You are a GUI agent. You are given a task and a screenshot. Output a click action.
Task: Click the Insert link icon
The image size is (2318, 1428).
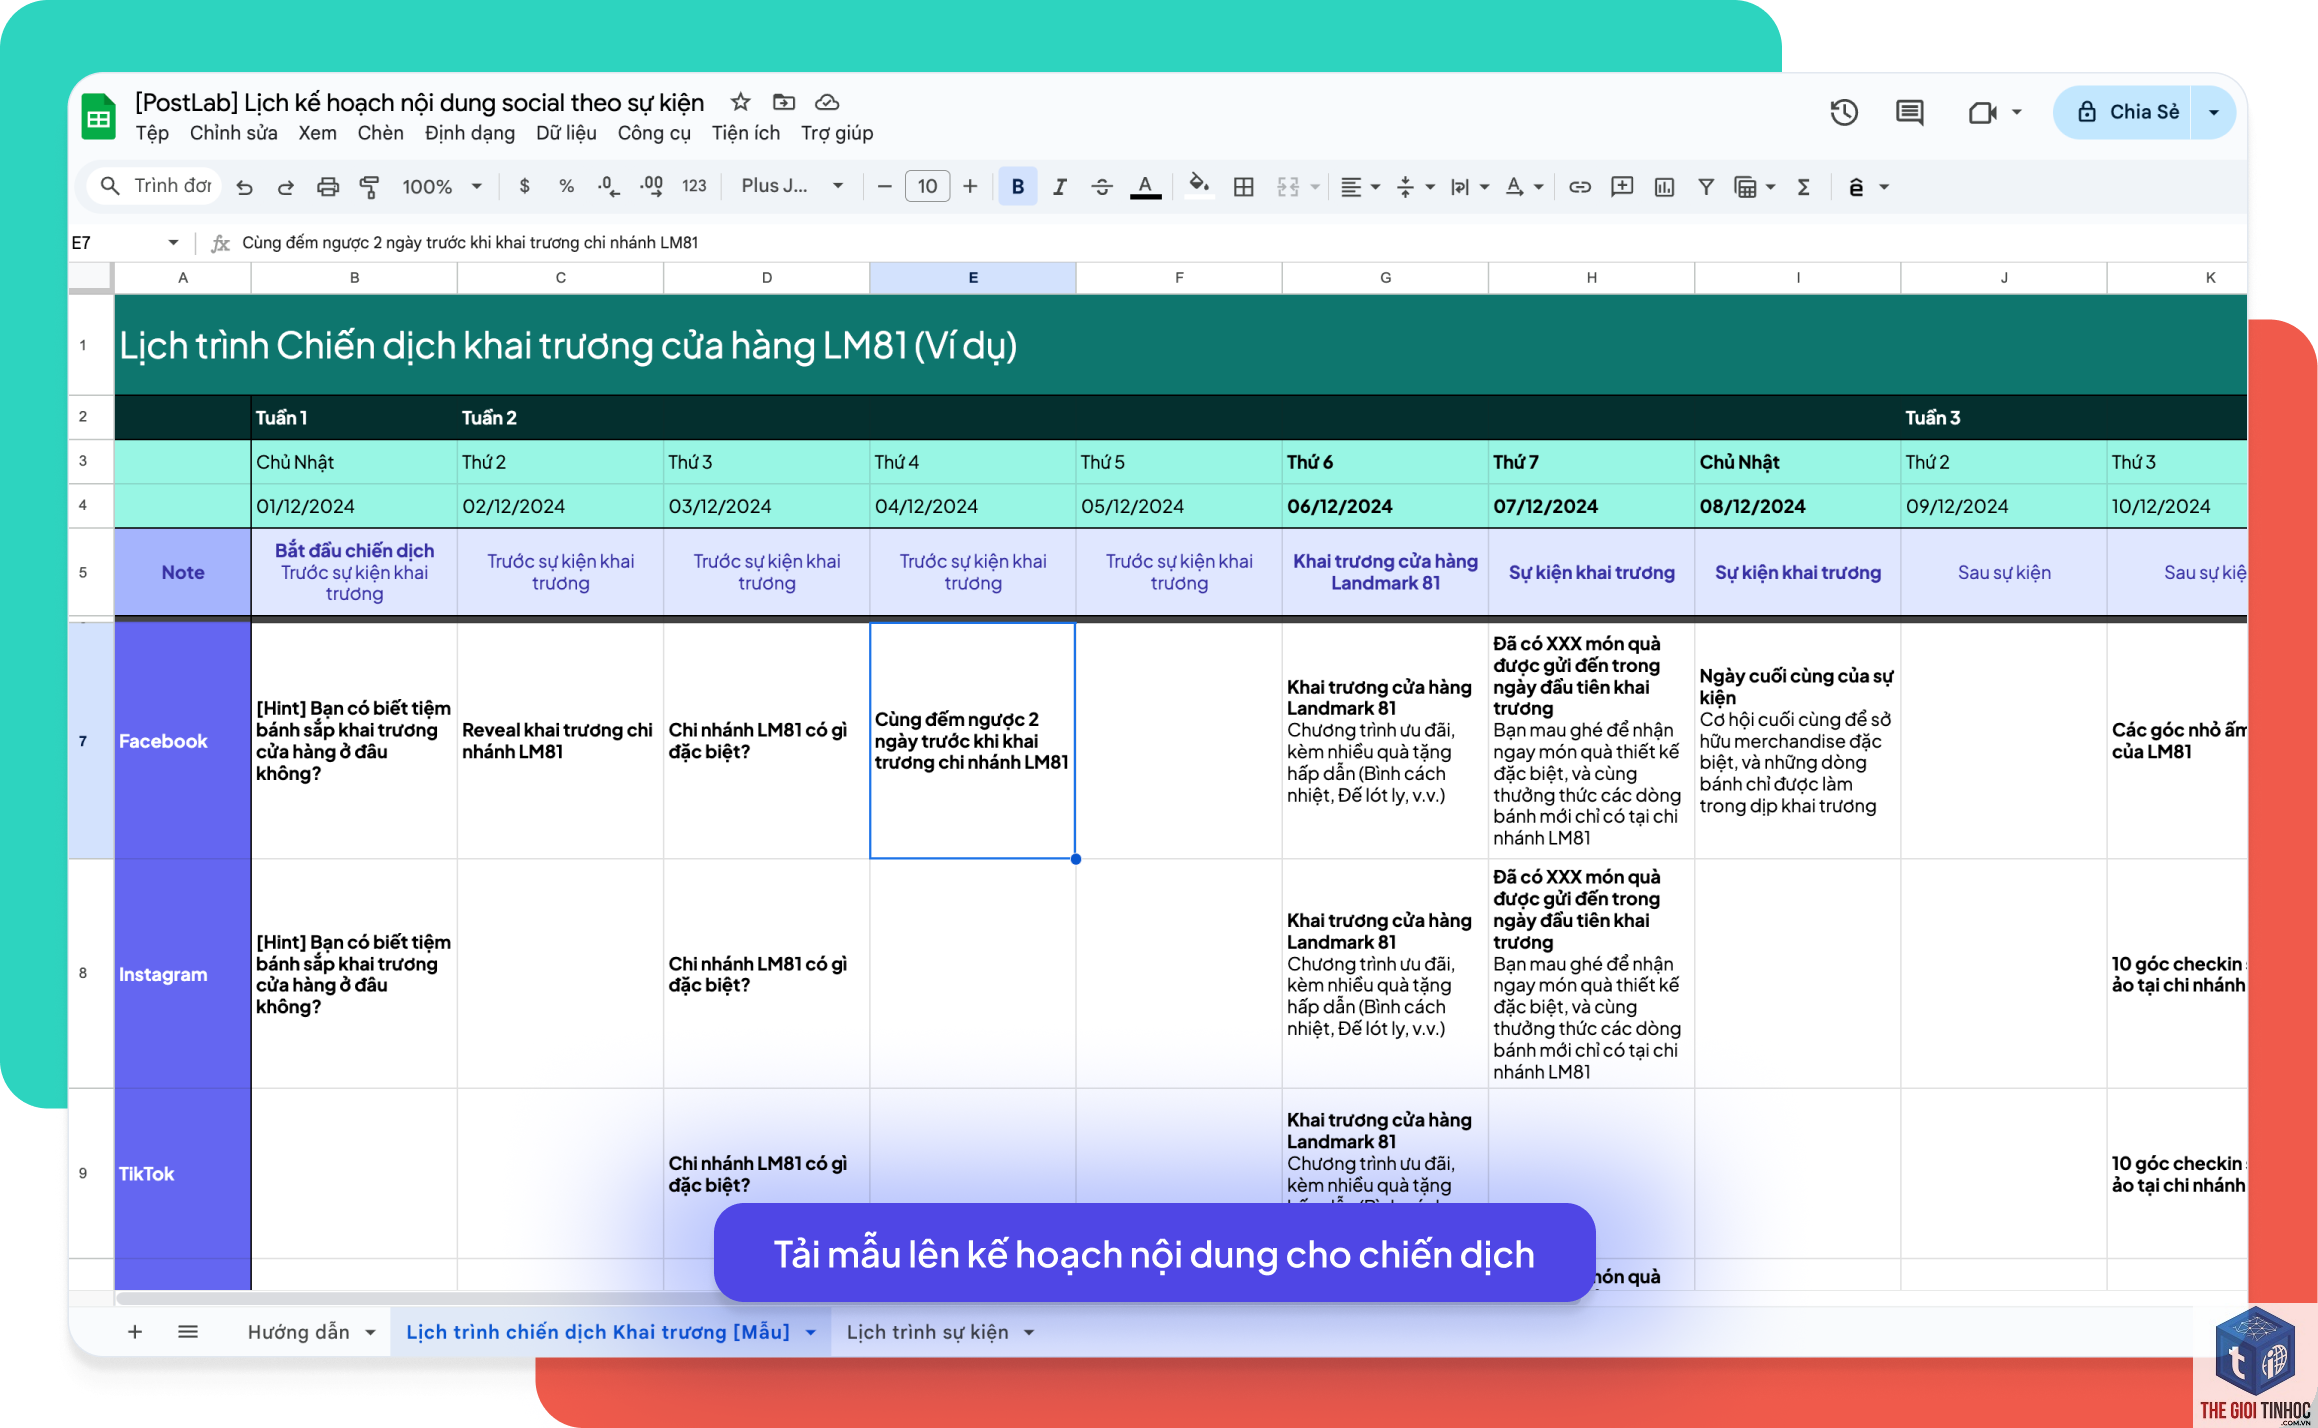click(1580, 187)
